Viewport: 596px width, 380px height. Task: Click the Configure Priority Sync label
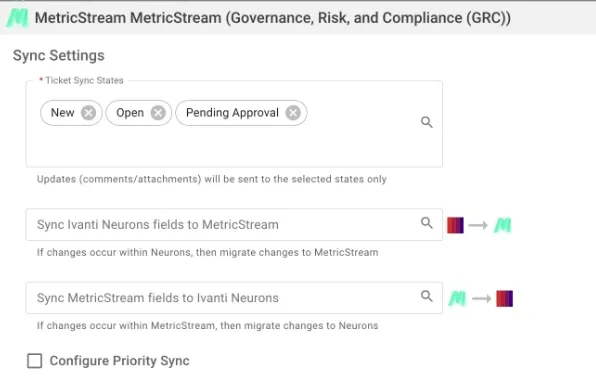(x=119, y=361)
